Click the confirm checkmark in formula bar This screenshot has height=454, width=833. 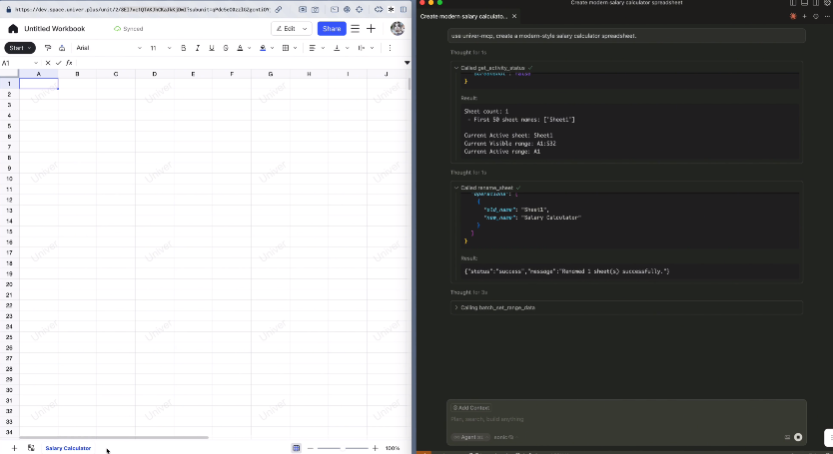click(x=58, y=63)
